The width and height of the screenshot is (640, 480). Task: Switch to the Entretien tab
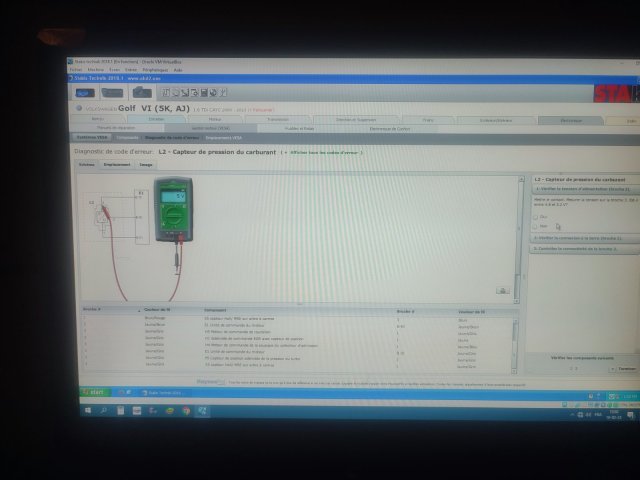(x=156, y=119)
